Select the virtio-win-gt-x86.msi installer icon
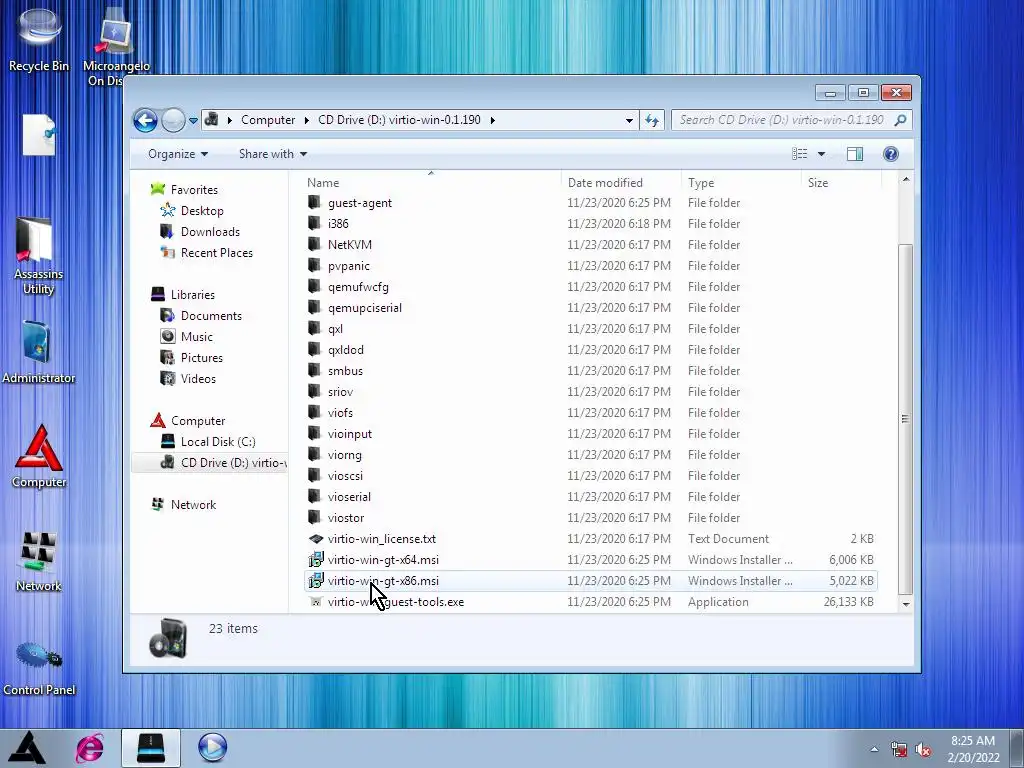Screen dimensions: 1024x768 tap(315, 581)
